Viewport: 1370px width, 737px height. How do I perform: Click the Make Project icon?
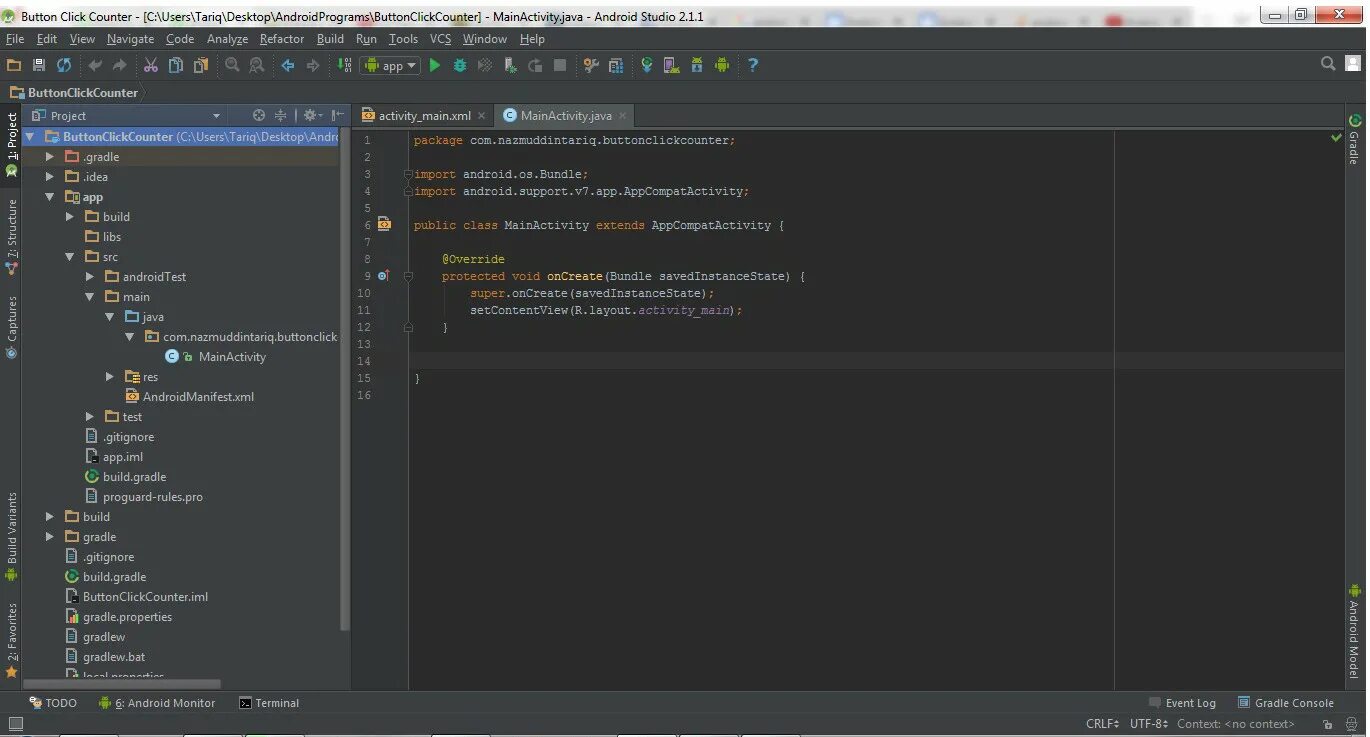pyautogui.click(x=344, y=65)
